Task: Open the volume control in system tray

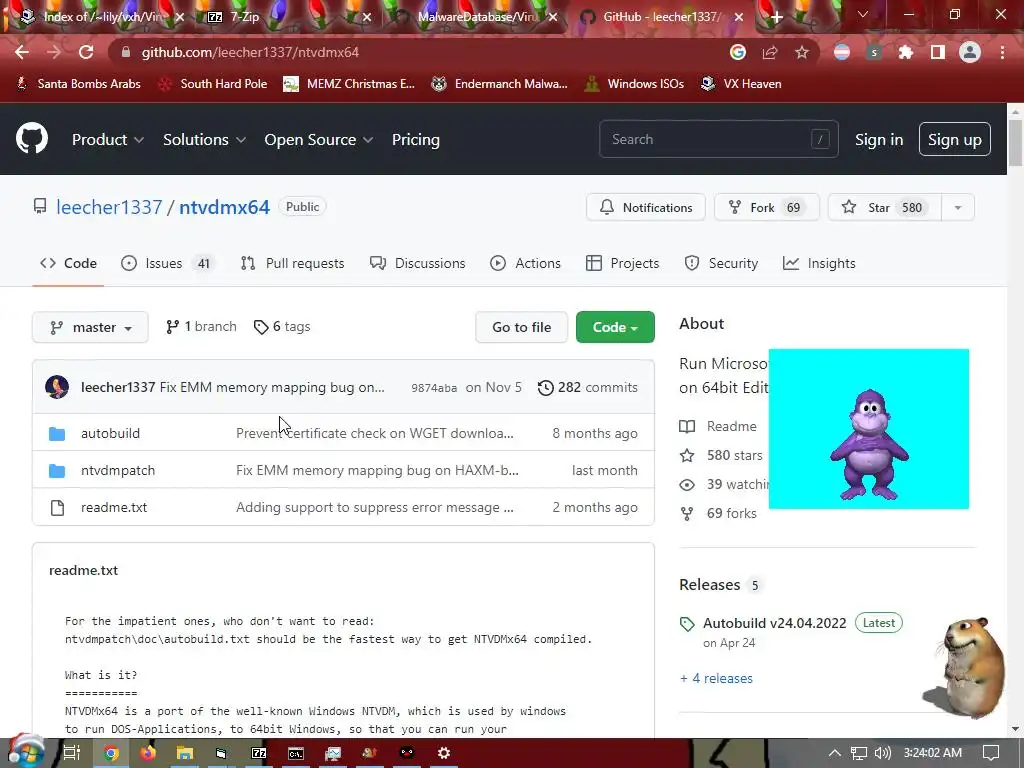Action: pyautogui.click(x=883, y=753)
